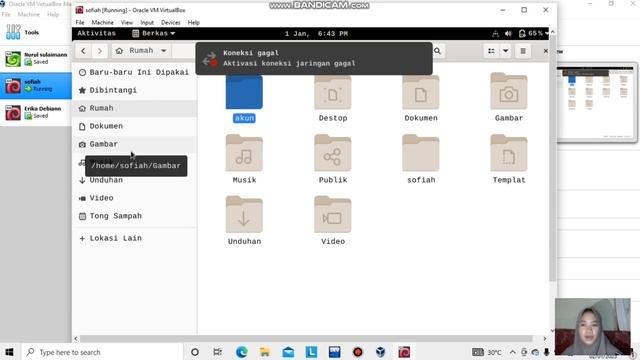
Task: Open the battery 65% system menu
Action: coord(533,33)
